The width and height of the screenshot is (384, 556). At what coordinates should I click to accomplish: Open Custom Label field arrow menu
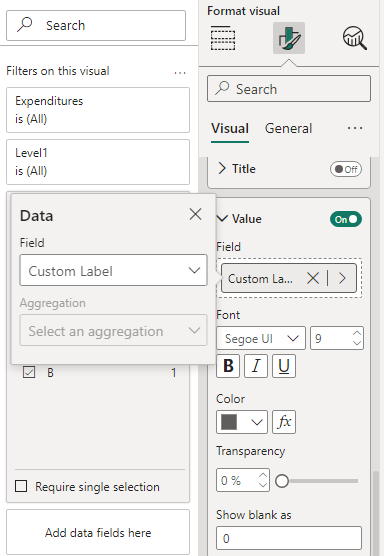(x=342, y=278)
